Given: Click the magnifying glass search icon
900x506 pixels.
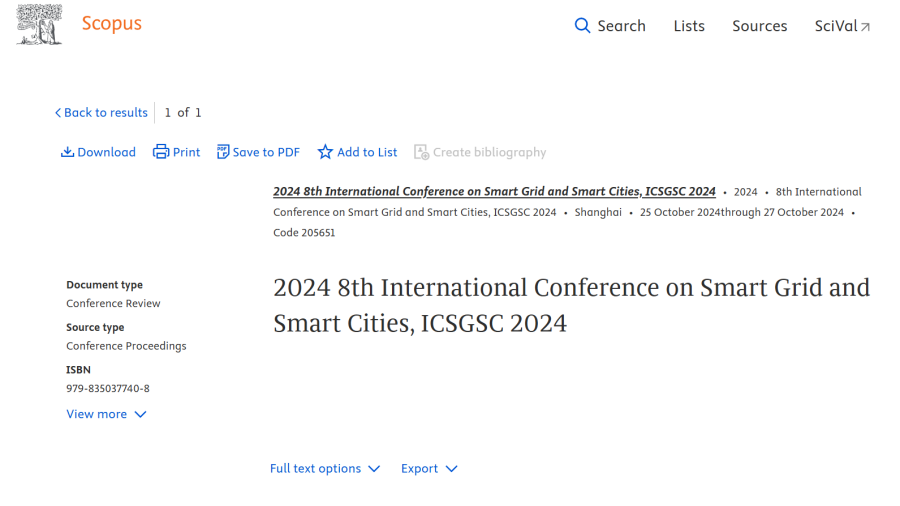Looking at the screenshot, I should pyautogui.click(x=582, y=26).
